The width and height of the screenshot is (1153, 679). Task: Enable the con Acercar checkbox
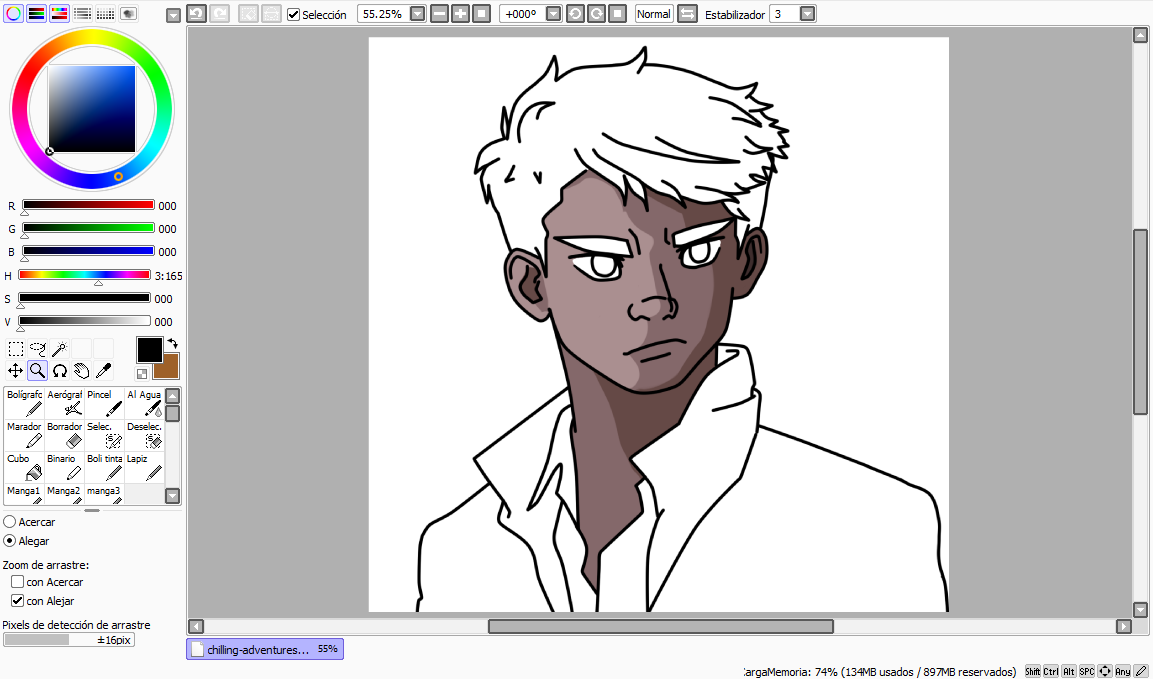(x=18, y=582)
